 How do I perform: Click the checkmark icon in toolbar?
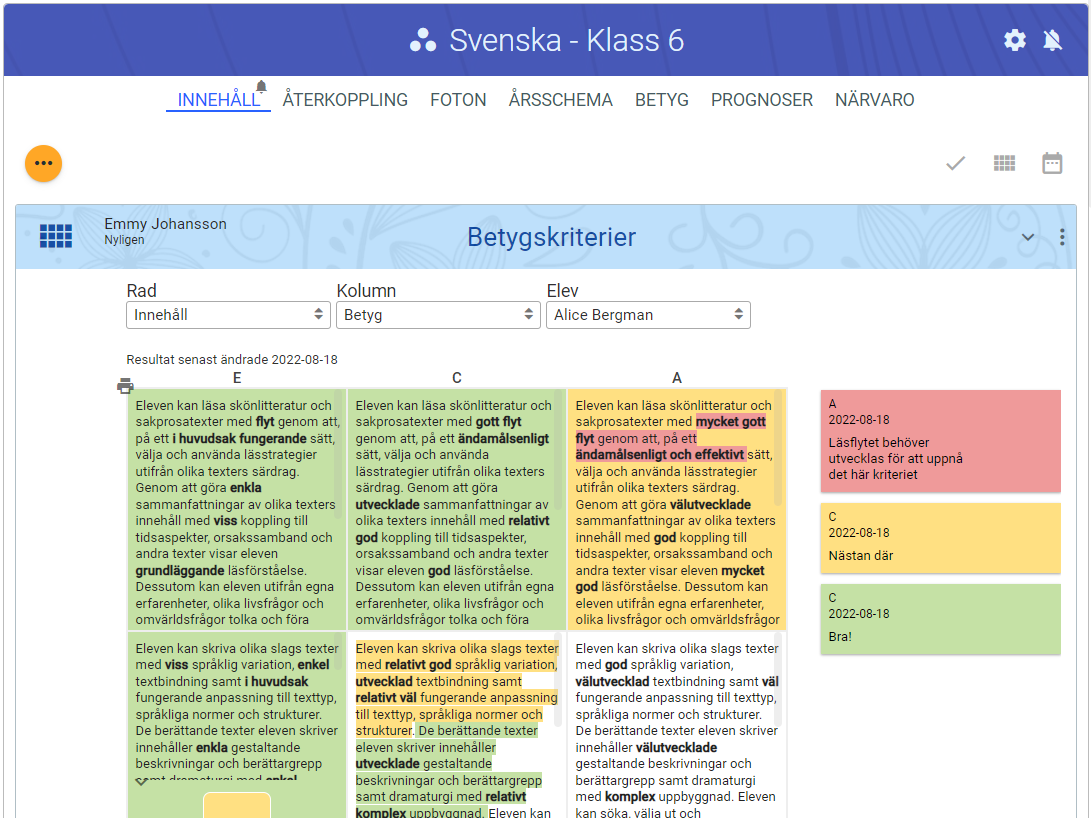(x=956, y=163)
